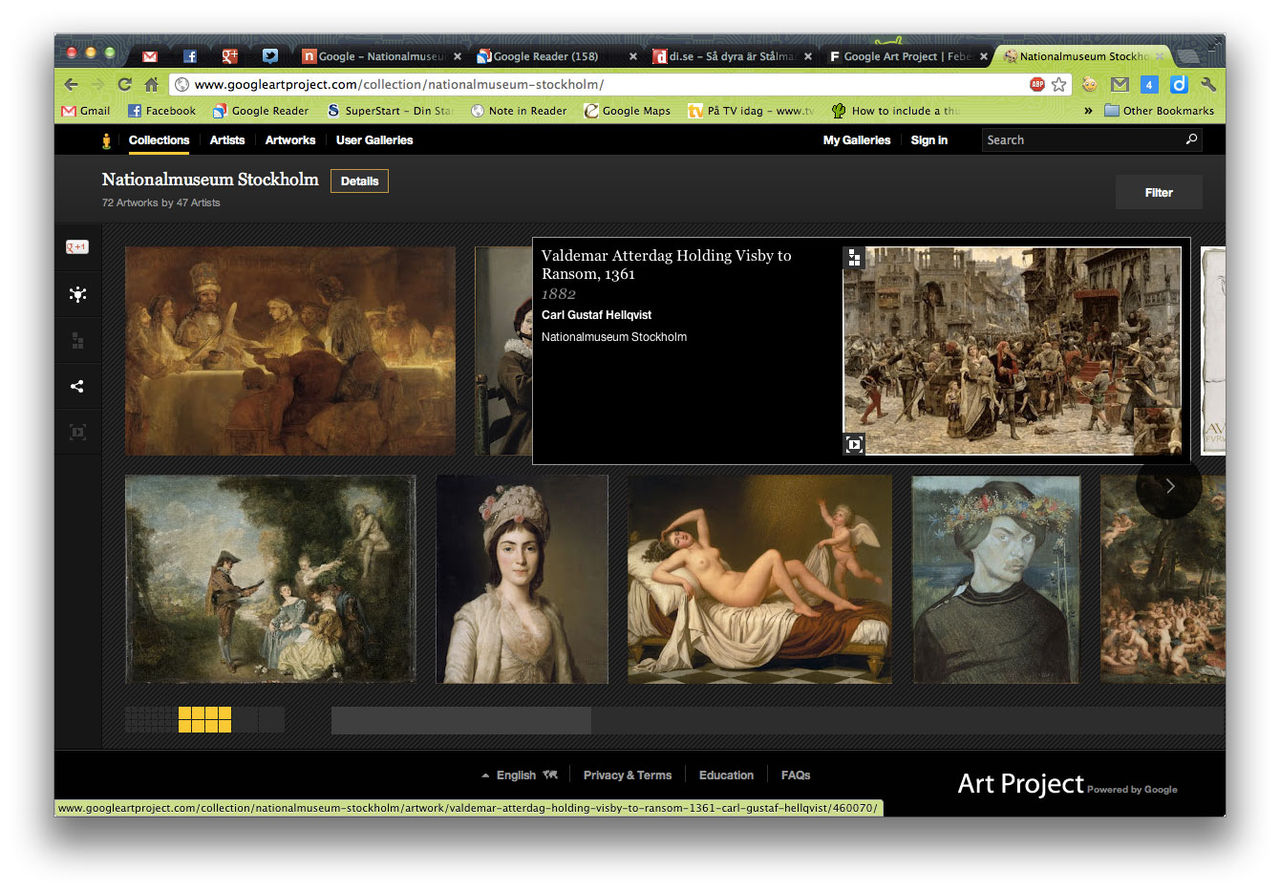1280x892 pixels.
Task: Open the Explore artworks sidebar icon
Action: tap(77, 294)
